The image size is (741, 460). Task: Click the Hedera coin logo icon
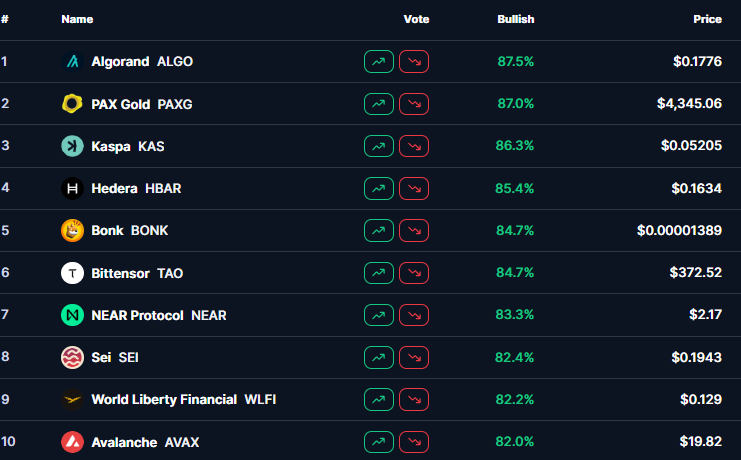tap(72, 188)
